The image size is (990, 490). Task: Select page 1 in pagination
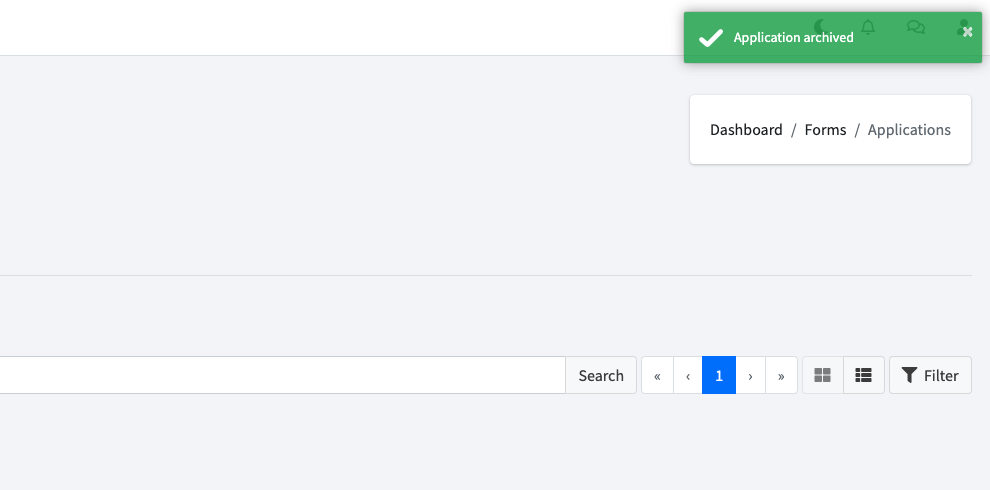pos(719,376)
